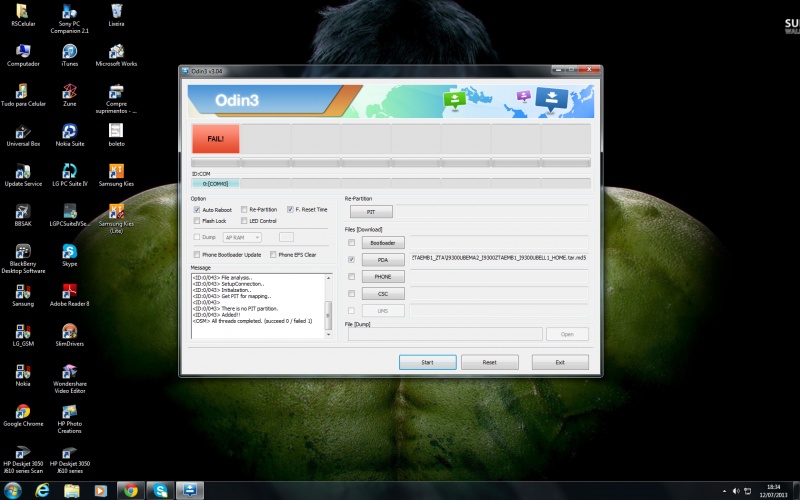Screen dimensions: 800x500
Task: Check Phone EFS Clear option
Action: 273,255
